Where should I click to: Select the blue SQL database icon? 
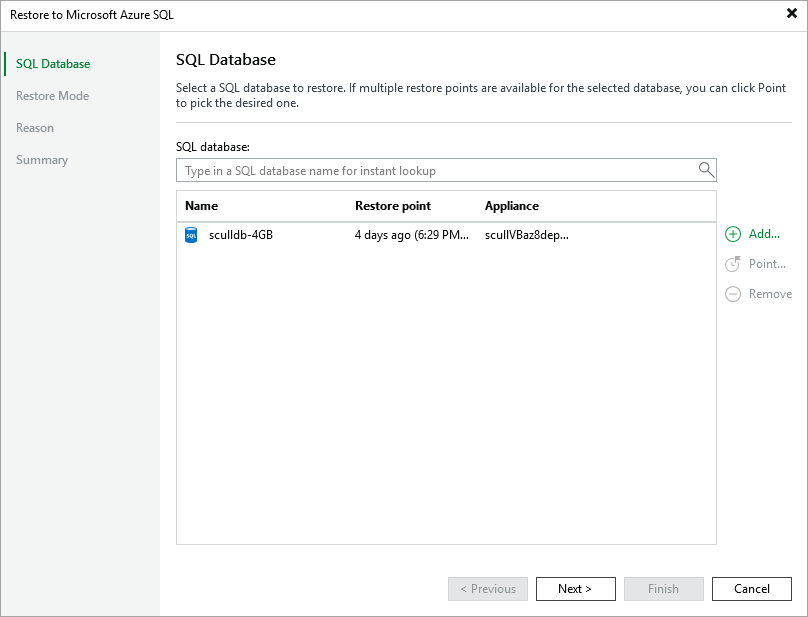tap(191, 235)
